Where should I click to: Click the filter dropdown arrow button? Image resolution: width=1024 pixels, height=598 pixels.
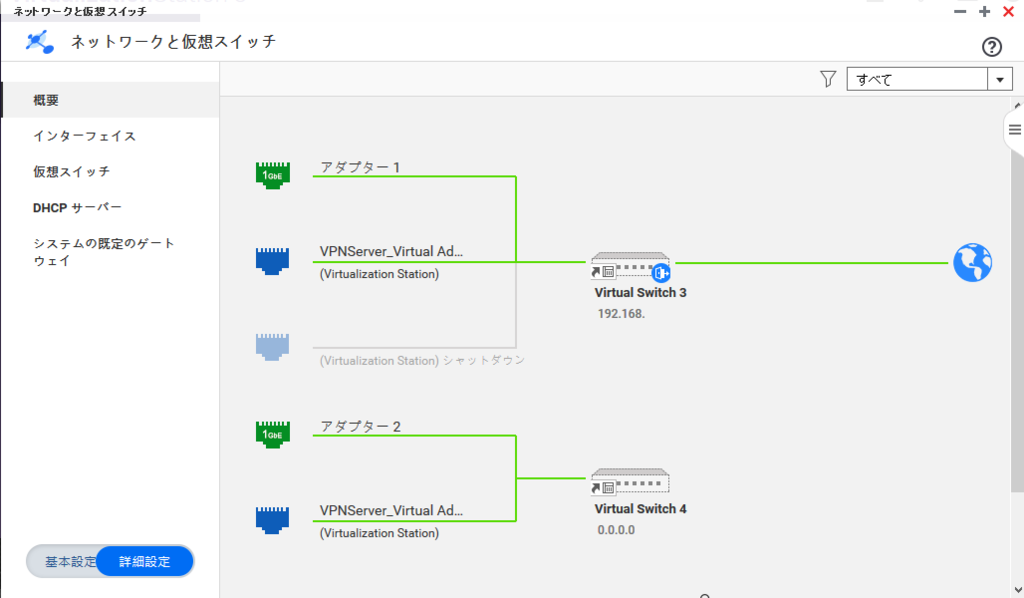coord(1000,79)
